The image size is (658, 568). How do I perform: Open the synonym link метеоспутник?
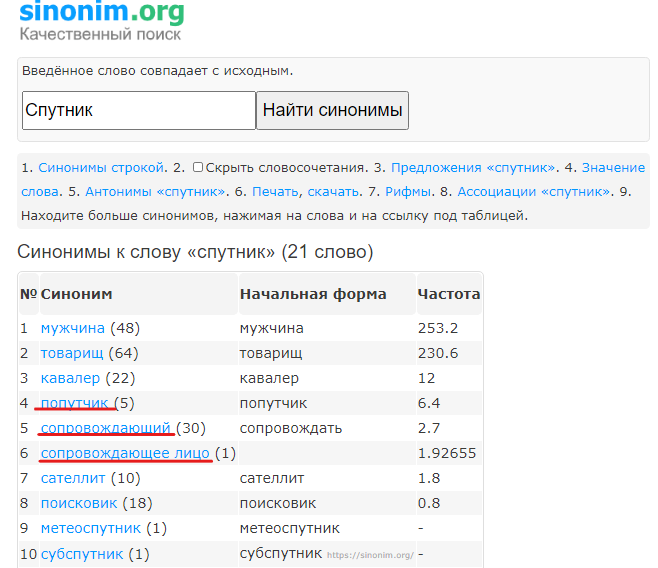coord(91,529)
